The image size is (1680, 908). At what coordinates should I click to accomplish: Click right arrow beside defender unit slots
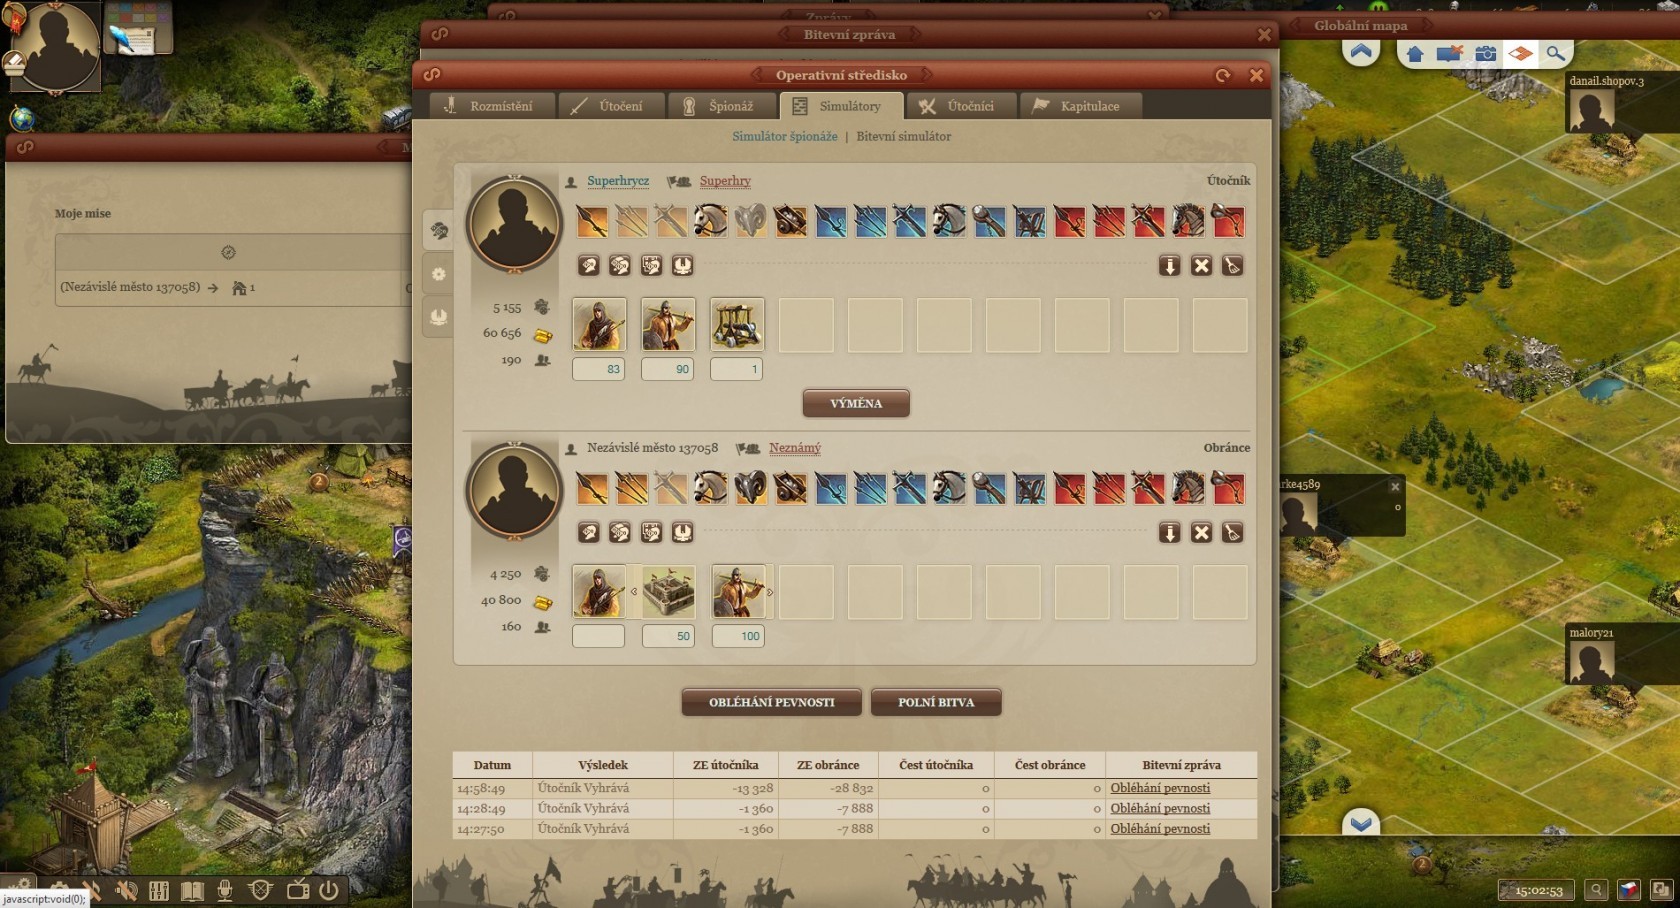770,592
